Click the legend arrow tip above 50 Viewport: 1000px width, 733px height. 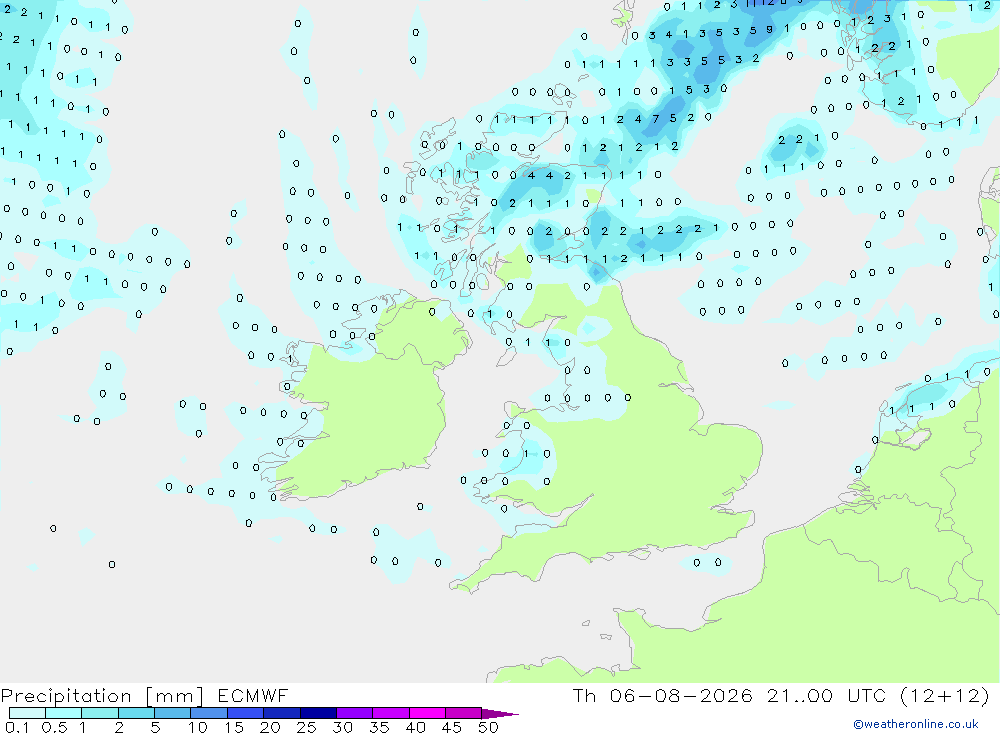(500, 714)
